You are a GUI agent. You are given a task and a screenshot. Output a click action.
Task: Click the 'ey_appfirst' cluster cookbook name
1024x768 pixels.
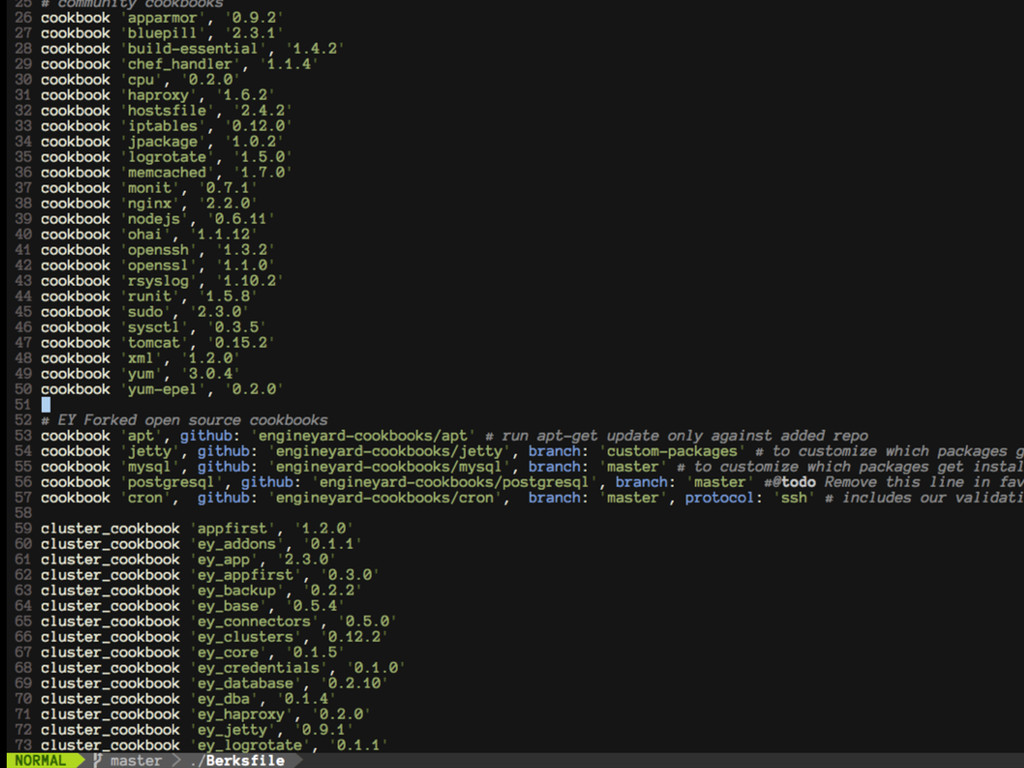coord(245,575)
